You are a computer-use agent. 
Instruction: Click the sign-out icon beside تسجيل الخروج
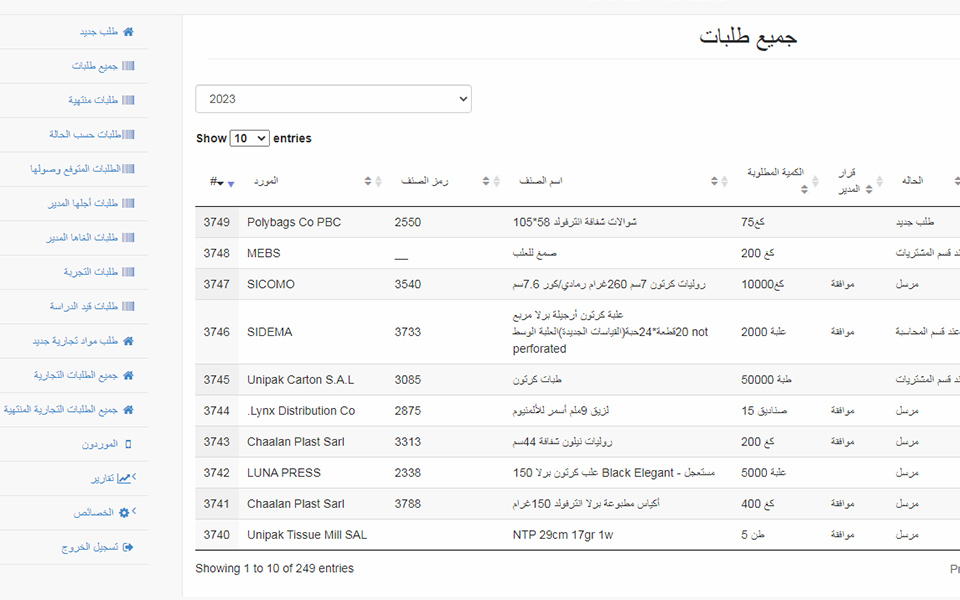(x=128, y=547)
